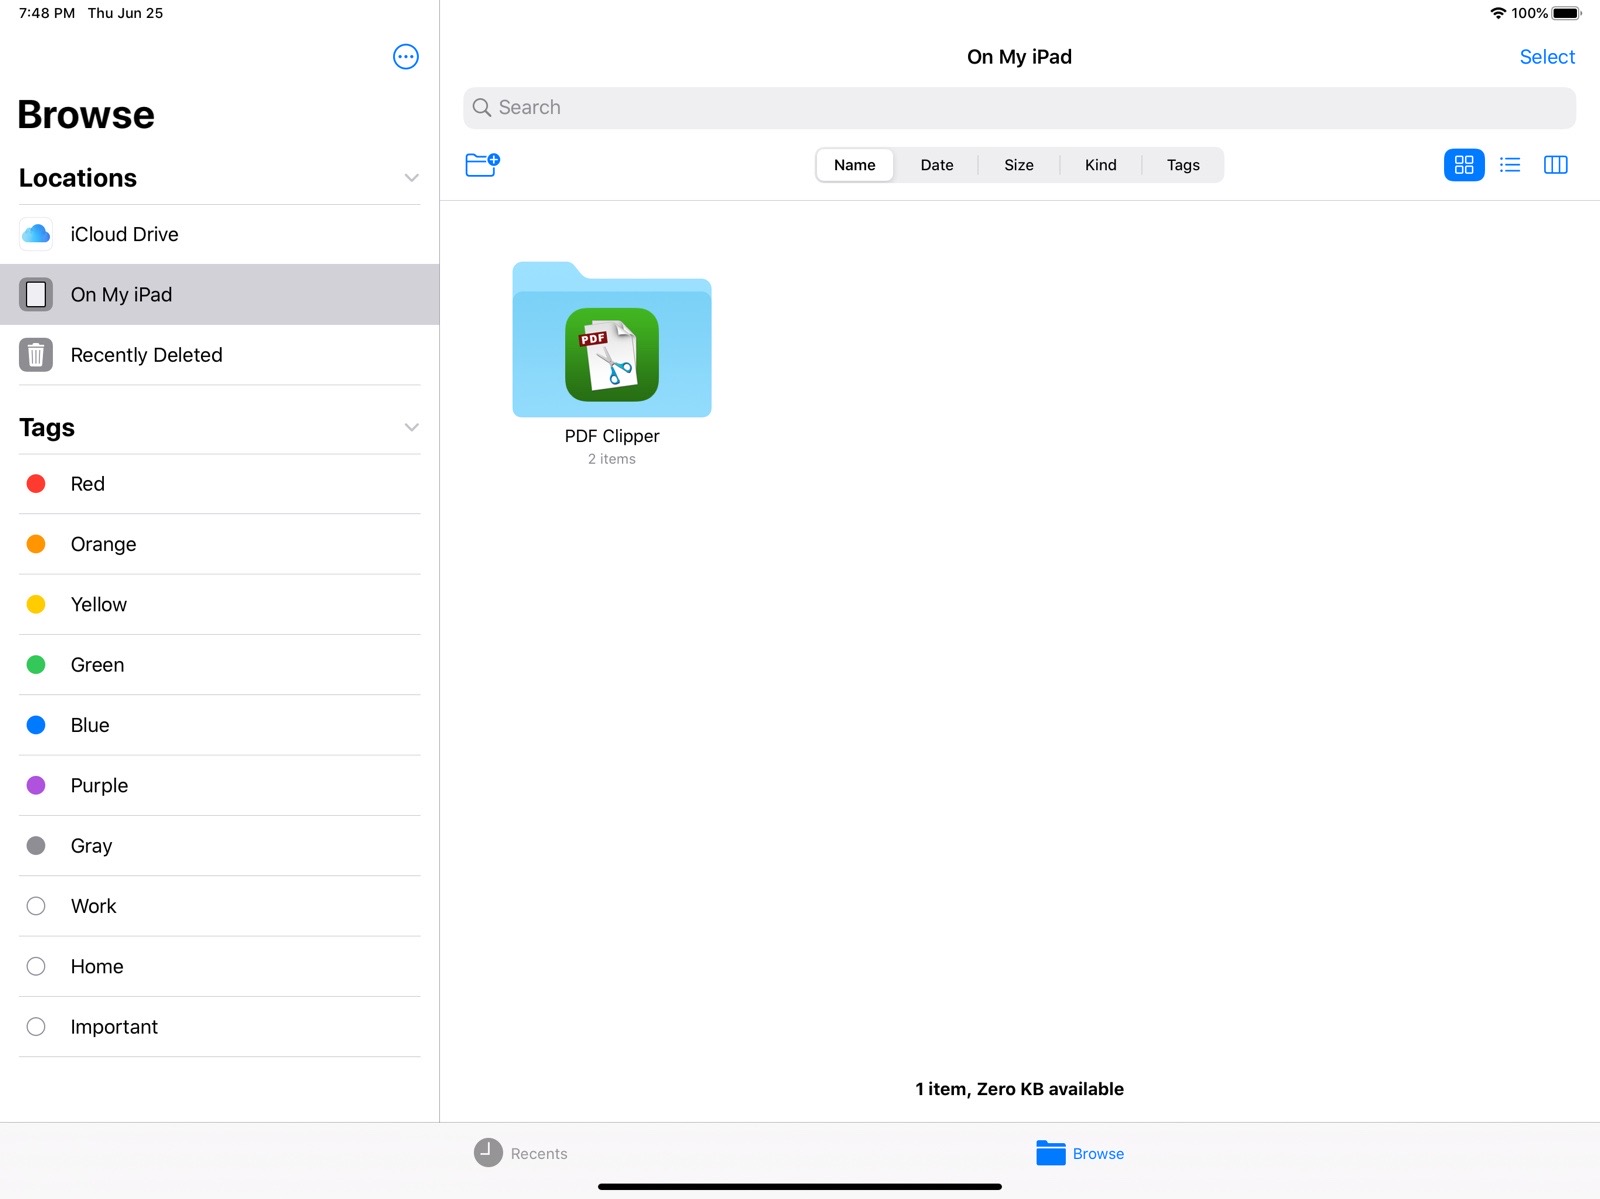Filter by the Red tag
The width and height of the screenshot is (1600, 1199).
pyautogui.click(x=88, y=484)
